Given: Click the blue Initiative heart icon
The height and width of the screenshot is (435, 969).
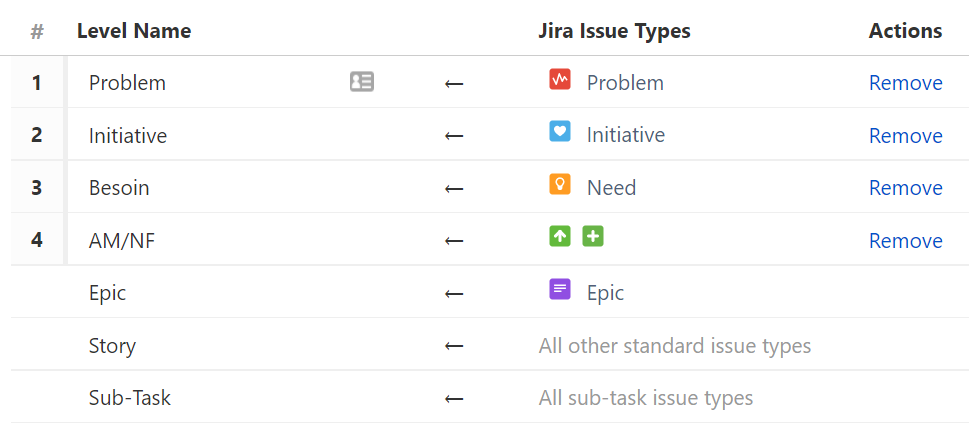Looking at the screenshot, I should pos(559,131).
